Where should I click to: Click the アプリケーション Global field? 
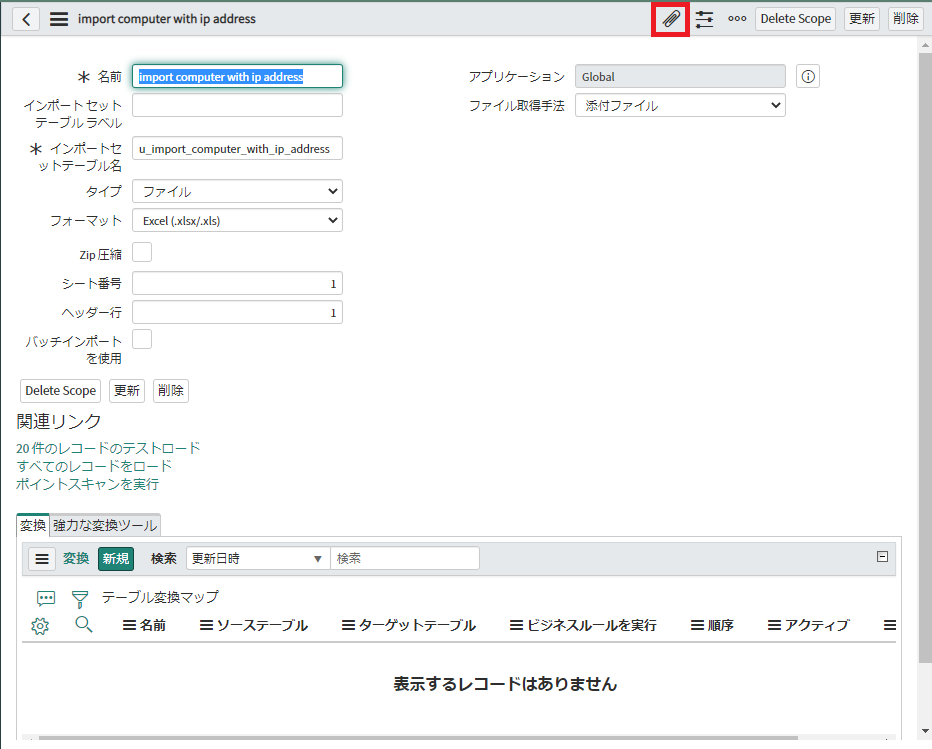coord(680,76)
